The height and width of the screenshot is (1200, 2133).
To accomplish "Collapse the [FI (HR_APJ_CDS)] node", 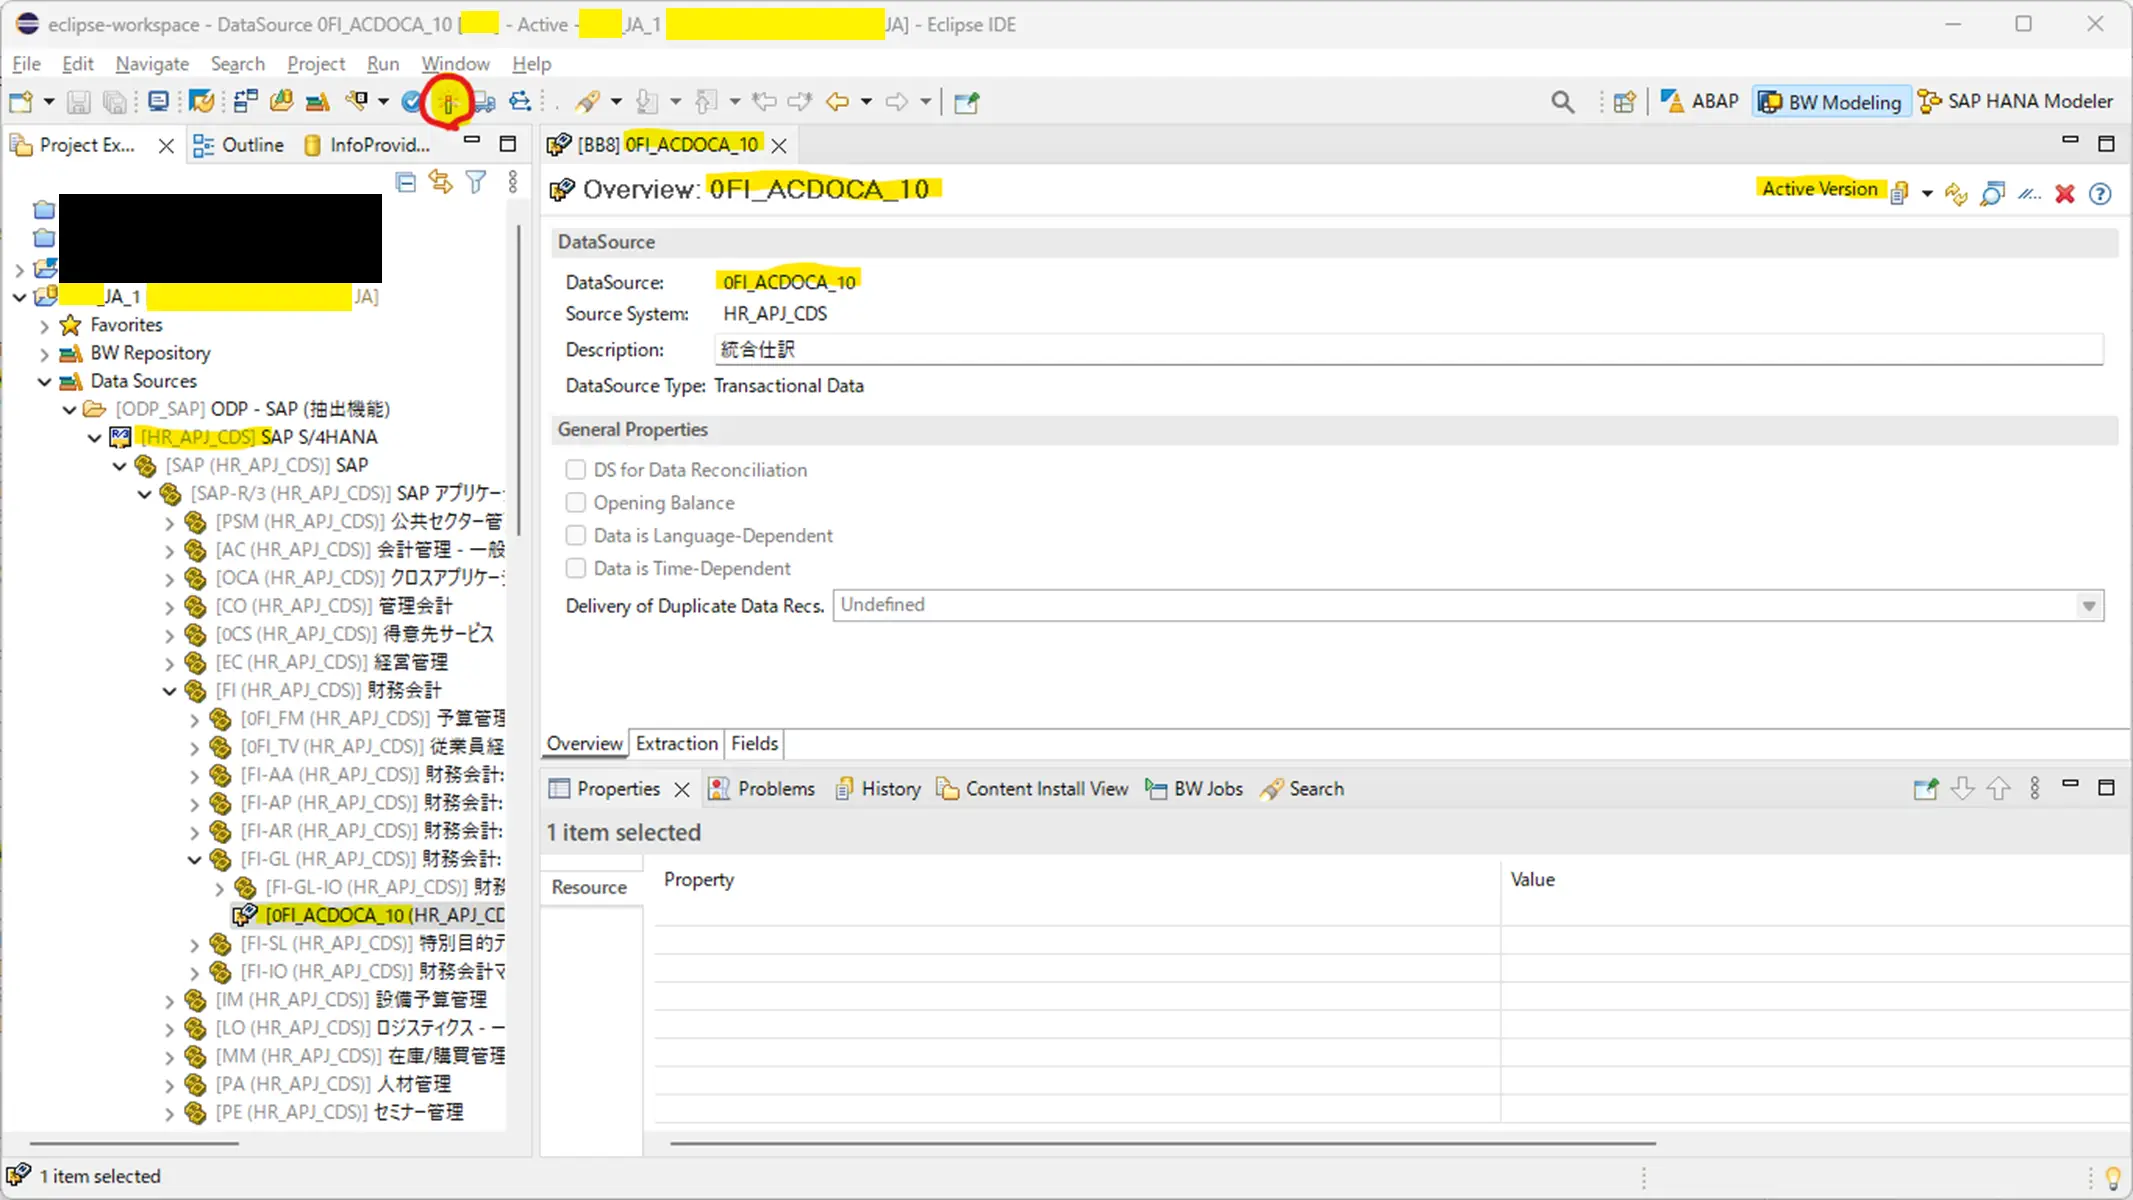I will (x=169, y=691).
